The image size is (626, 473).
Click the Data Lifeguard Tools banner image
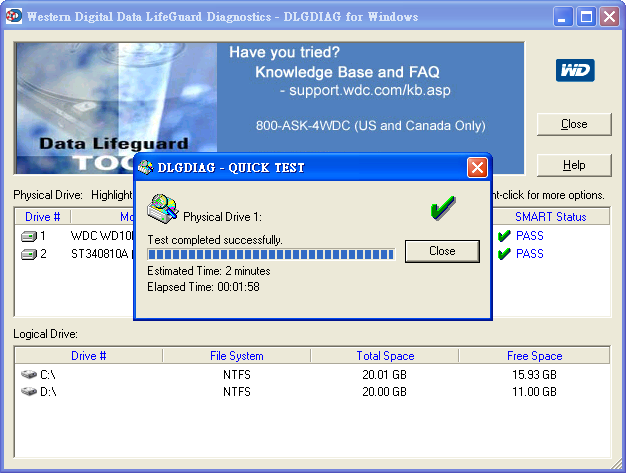click(x=116, y=108)
